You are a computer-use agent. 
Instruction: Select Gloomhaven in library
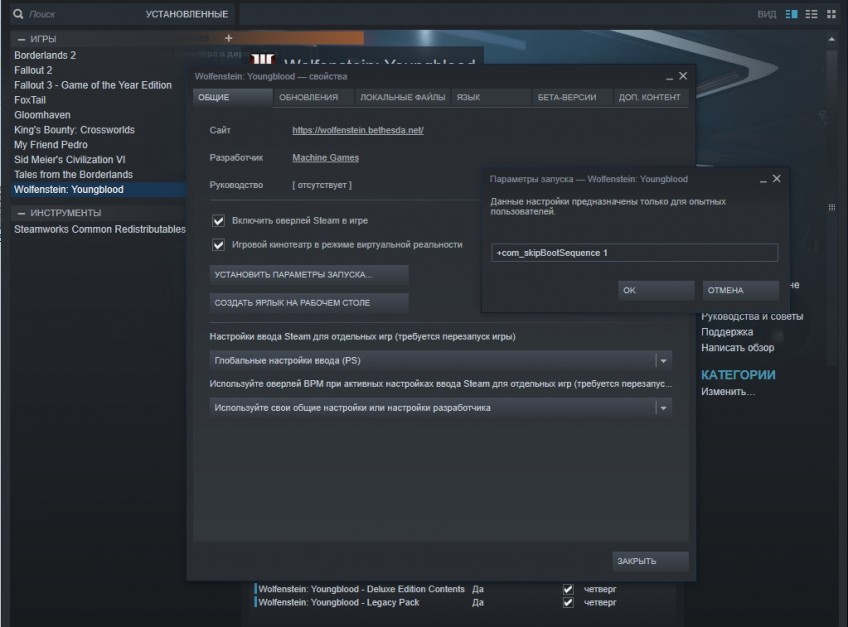point(42,115)
